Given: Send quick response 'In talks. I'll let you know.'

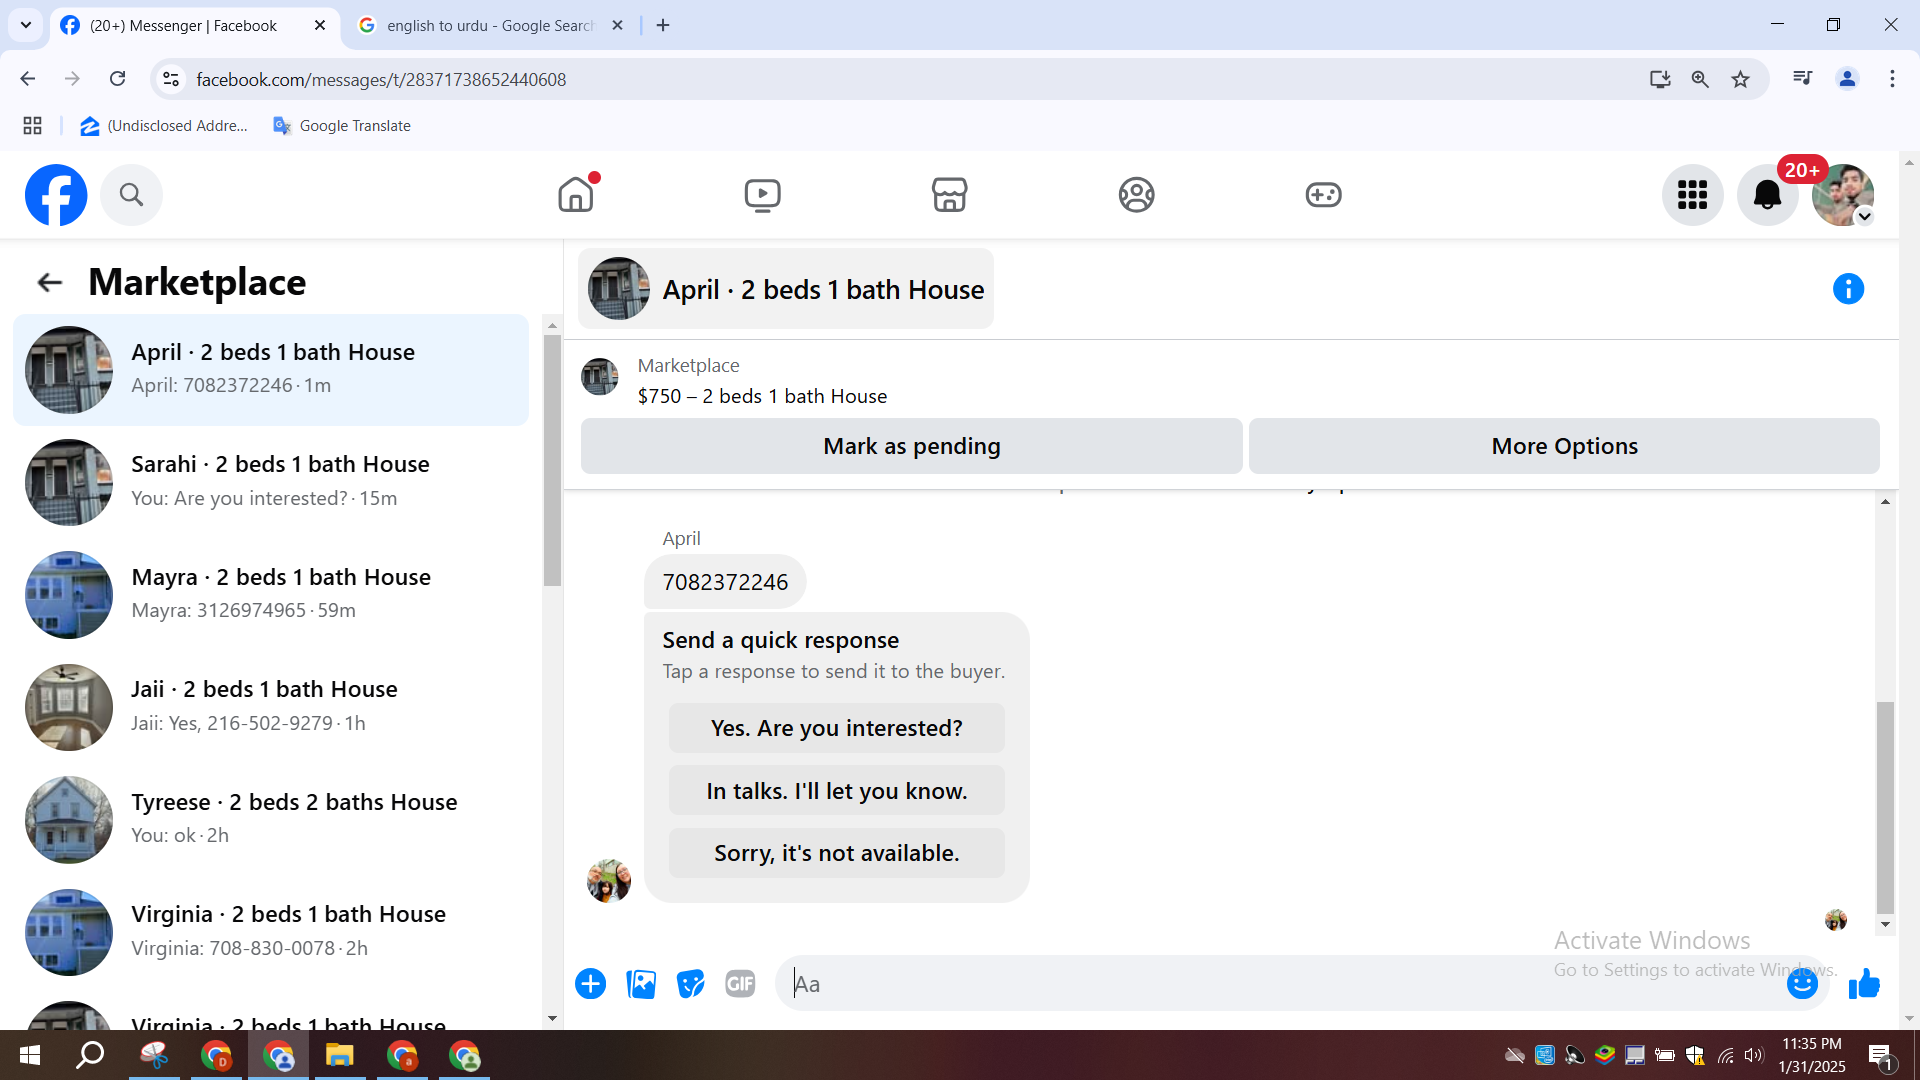Looking at the screenshot, I should tap(837, 791).
